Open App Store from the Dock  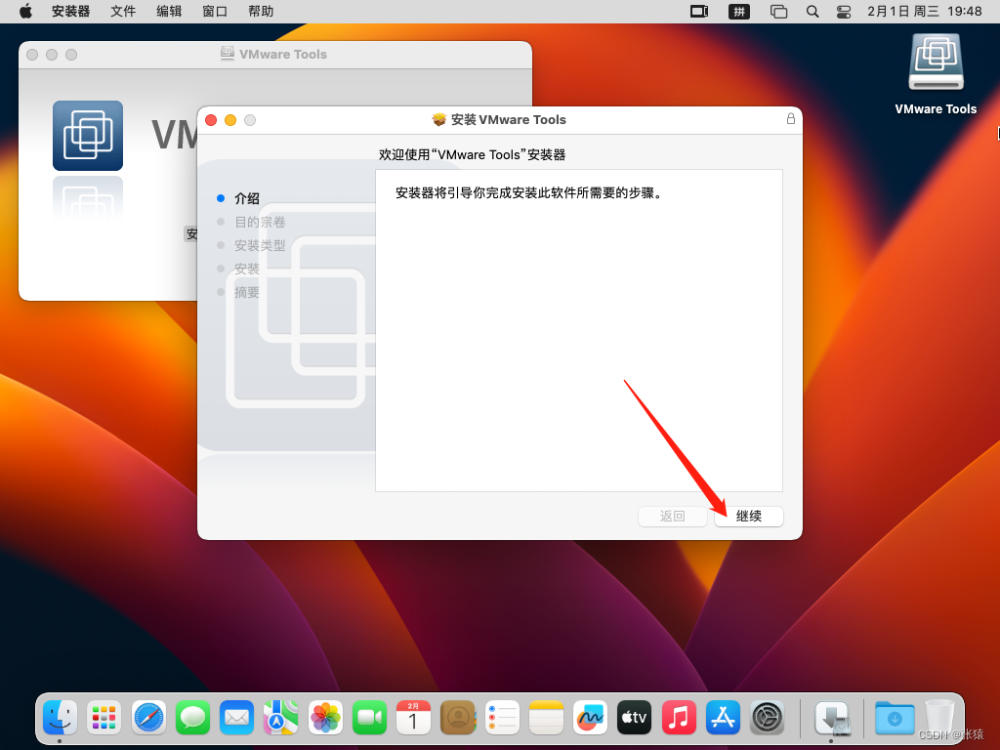pyautogui.click(x=723, y=717)
